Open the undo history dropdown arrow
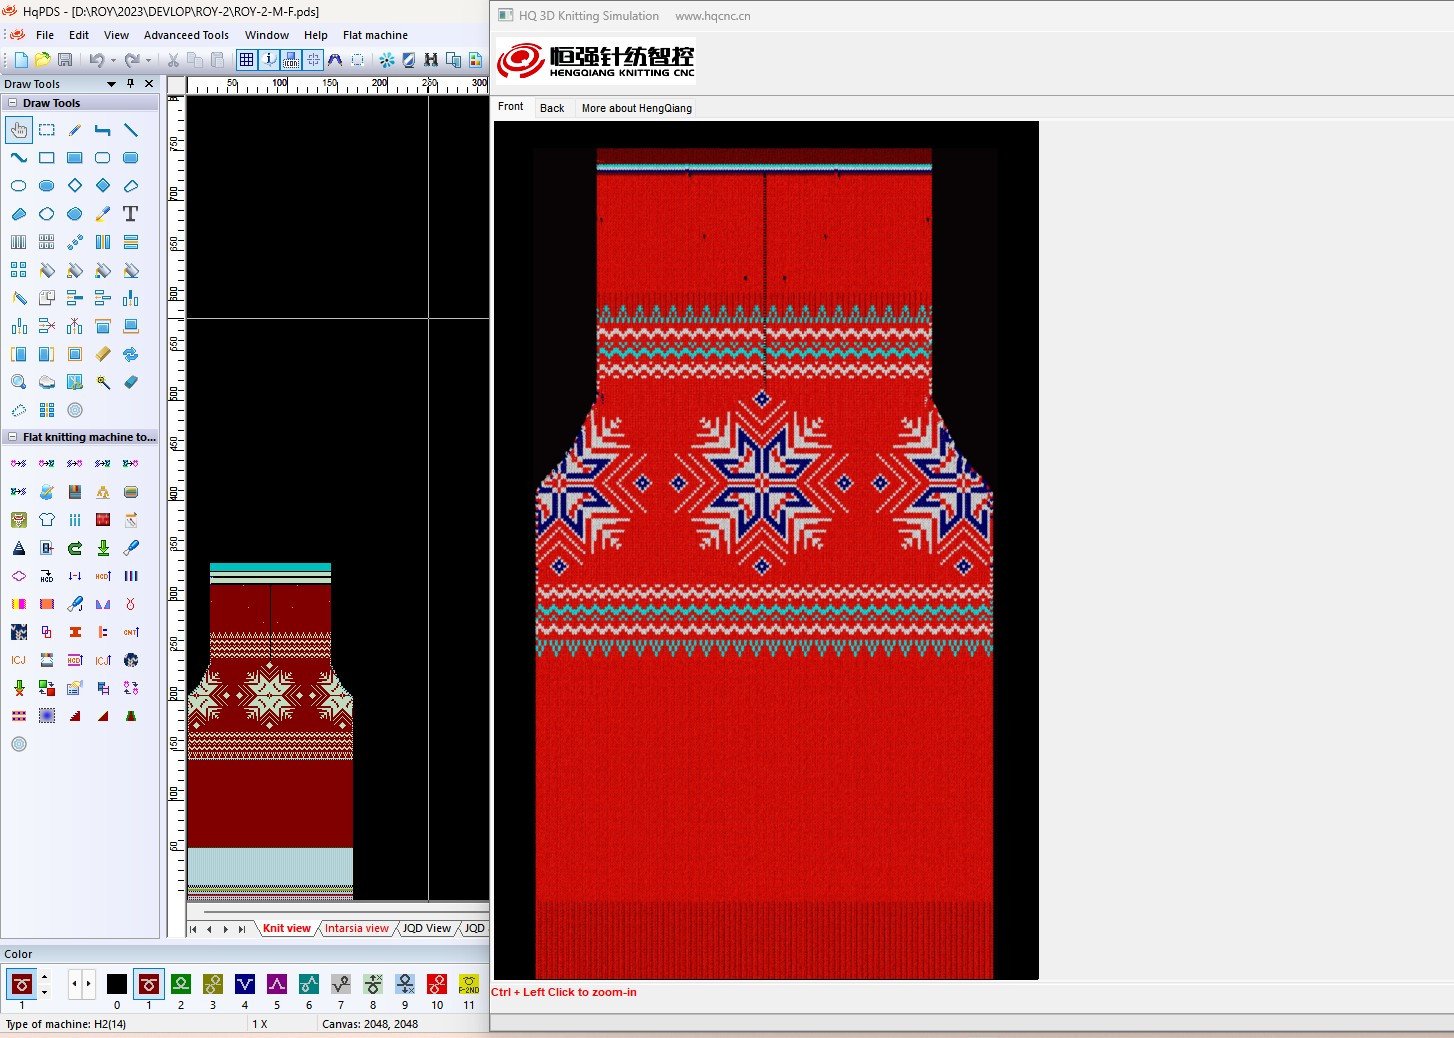The width and height of the screenshot is (1454, 1038). tap(113, 61)
